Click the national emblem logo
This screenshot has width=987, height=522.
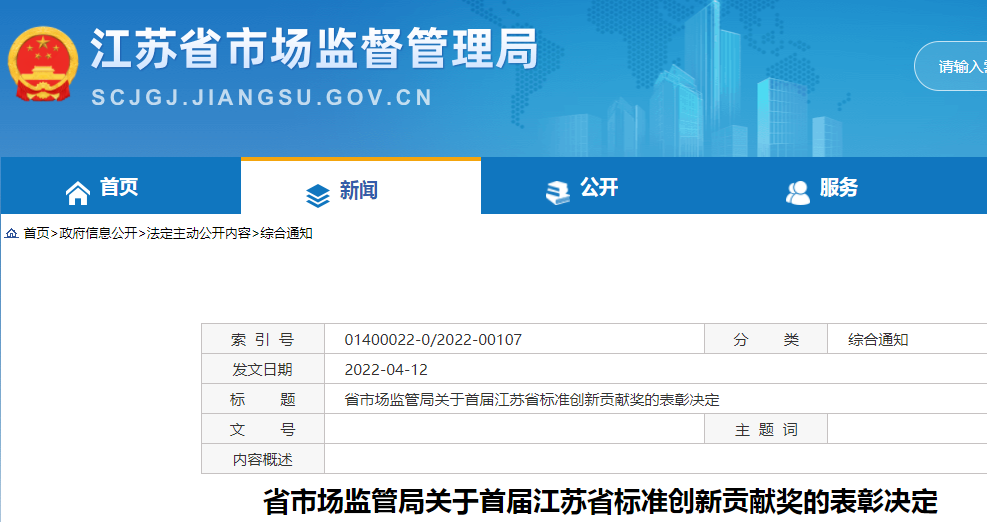click(43, 63)
